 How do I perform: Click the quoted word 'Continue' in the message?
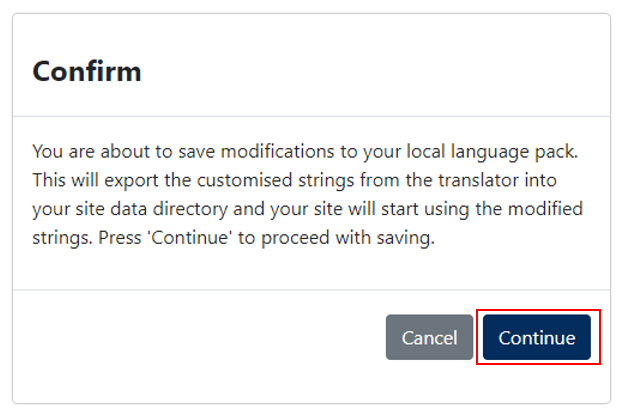pyautogui.click(x=190, y=238)
